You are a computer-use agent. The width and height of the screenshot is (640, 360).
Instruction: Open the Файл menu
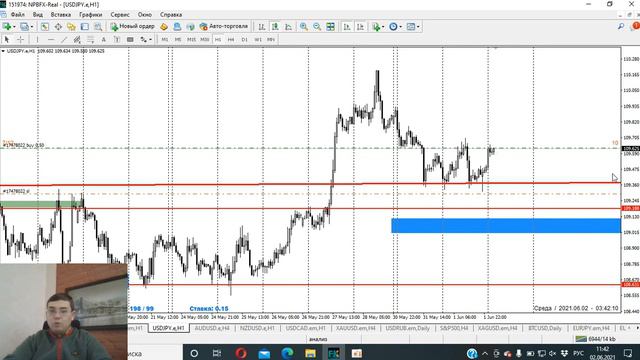click(18, 15)
